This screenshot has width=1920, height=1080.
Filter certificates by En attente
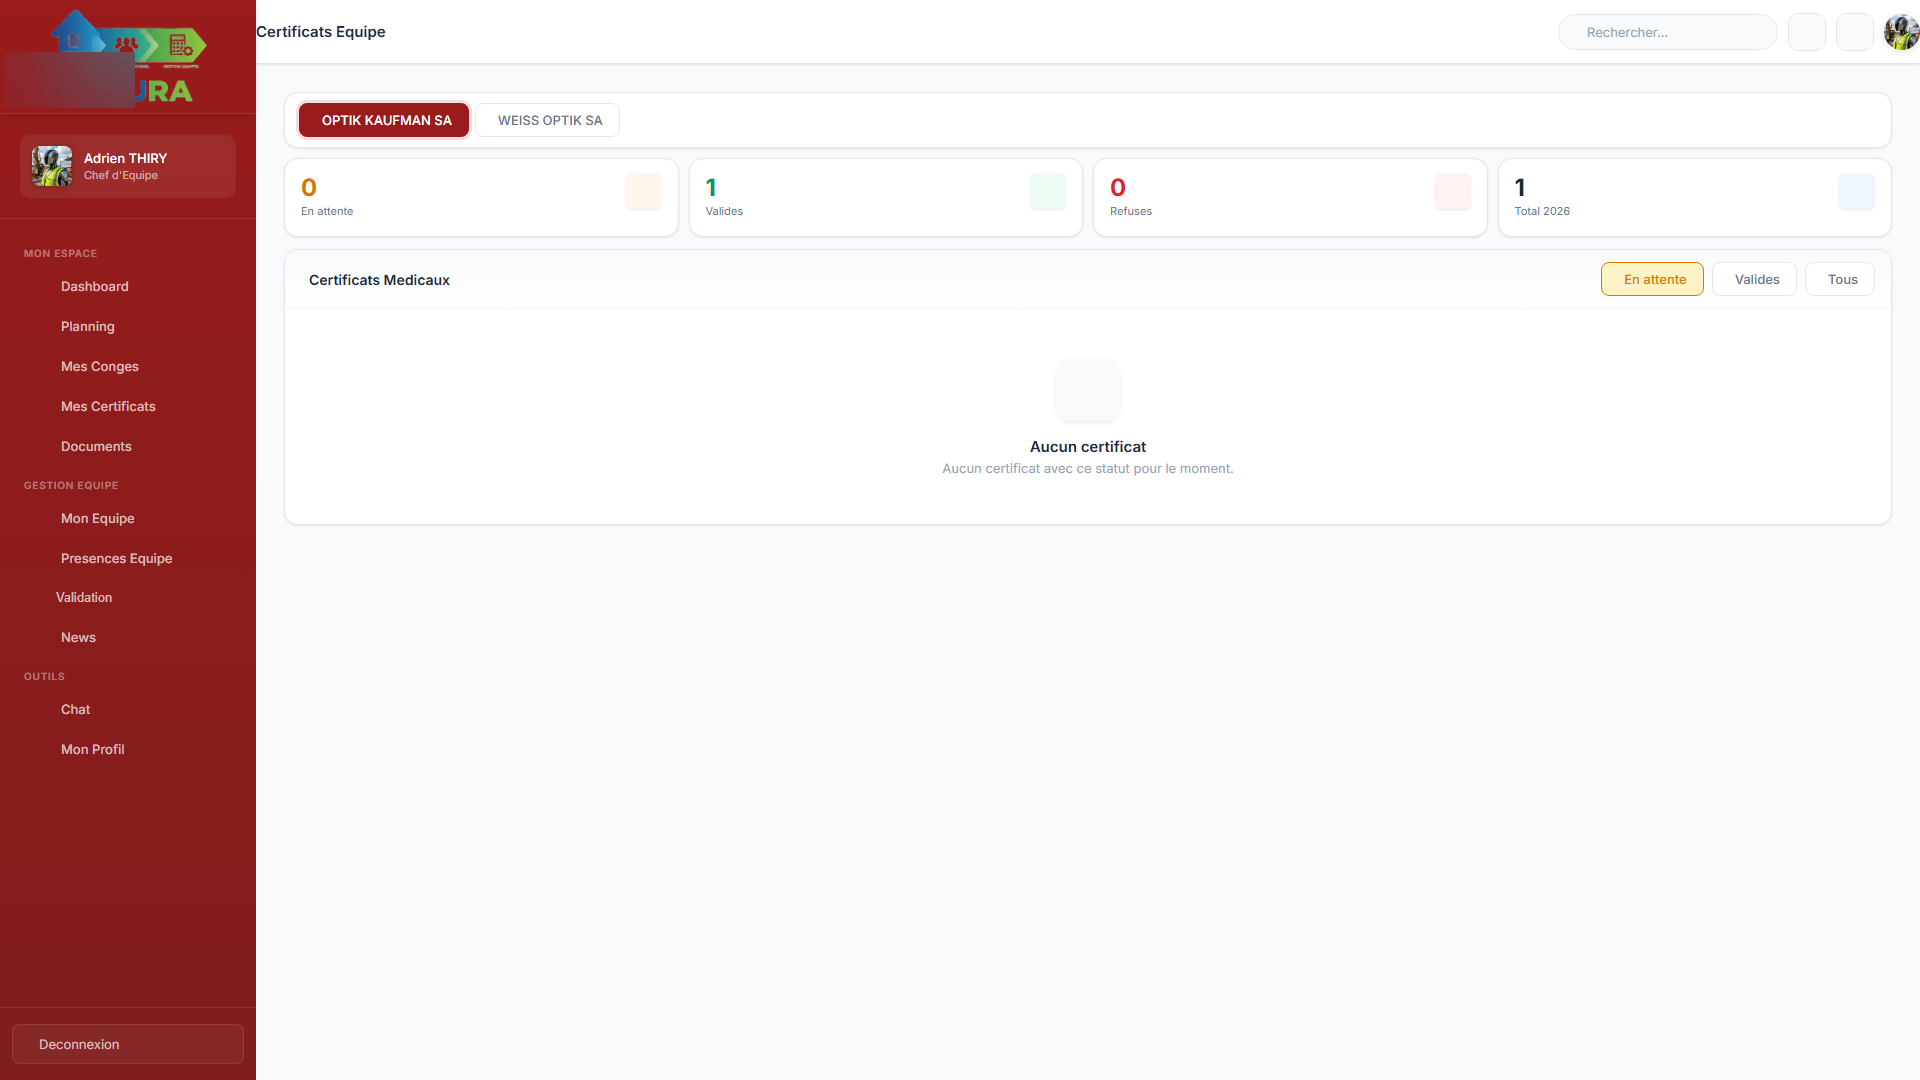click(x=1652, y=279)
